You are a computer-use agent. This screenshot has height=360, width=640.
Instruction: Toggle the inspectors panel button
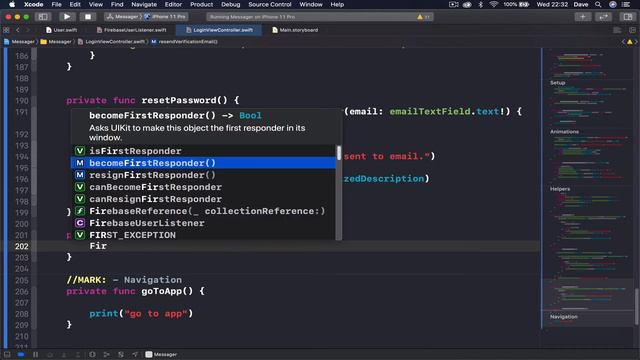coord(628,17)
